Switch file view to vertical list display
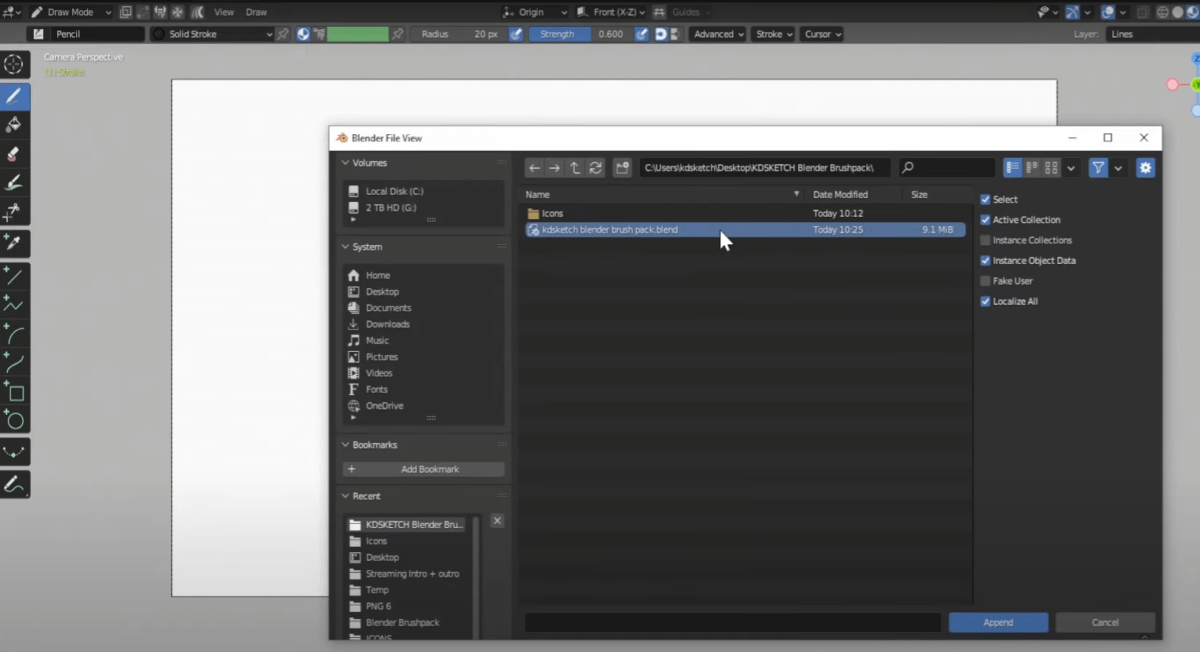The image size is (1200, 652). [x=1012, y=168]
